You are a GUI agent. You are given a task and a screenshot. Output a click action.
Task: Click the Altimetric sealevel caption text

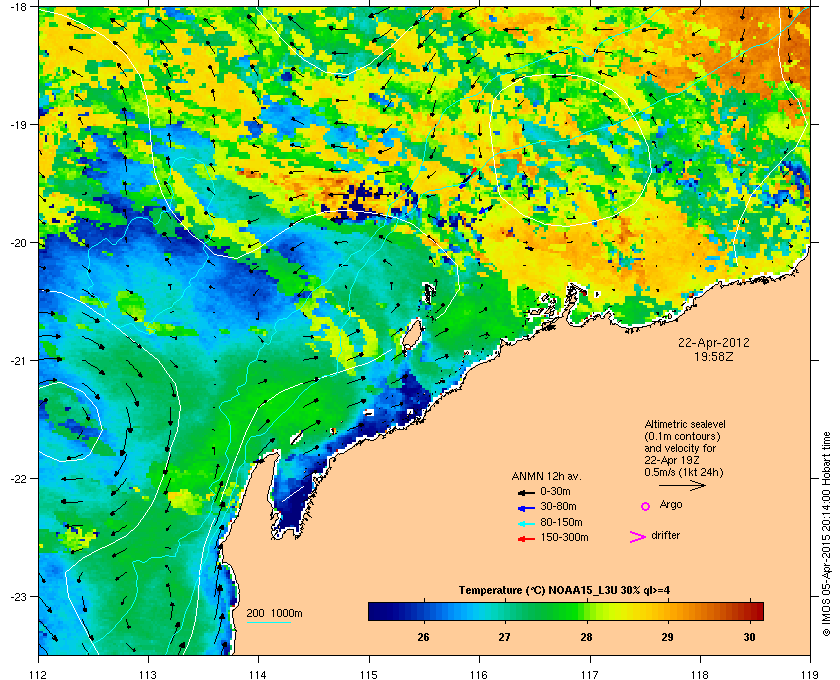click(685, 423)
